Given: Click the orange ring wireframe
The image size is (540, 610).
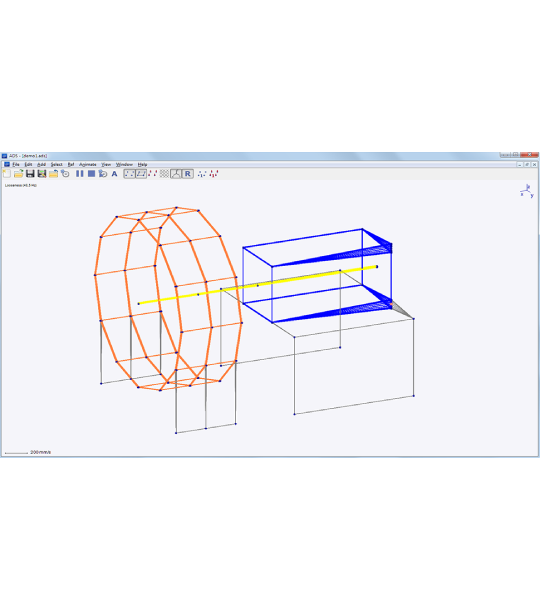Looking at the screenshot, I should pos(168,298).
